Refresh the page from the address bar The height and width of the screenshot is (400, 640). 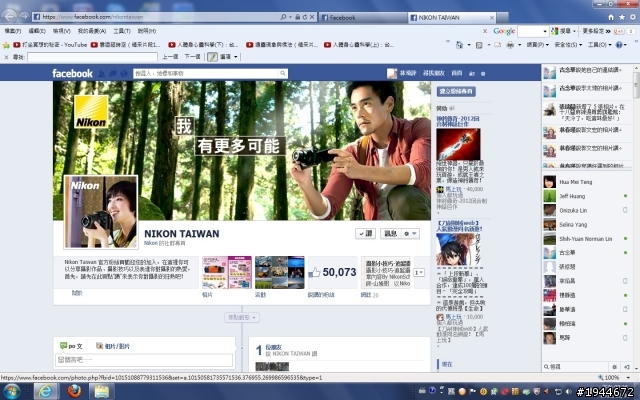(x=304, y=17)
